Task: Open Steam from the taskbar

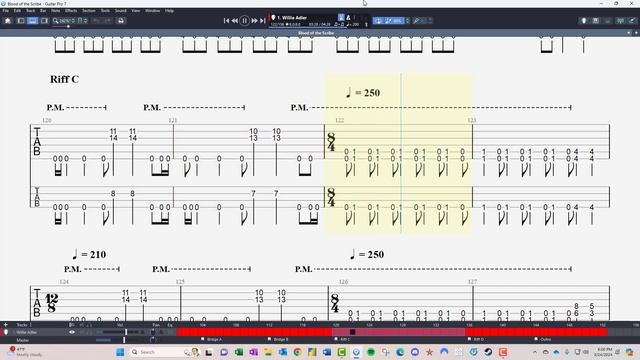Action: [488, 352]
